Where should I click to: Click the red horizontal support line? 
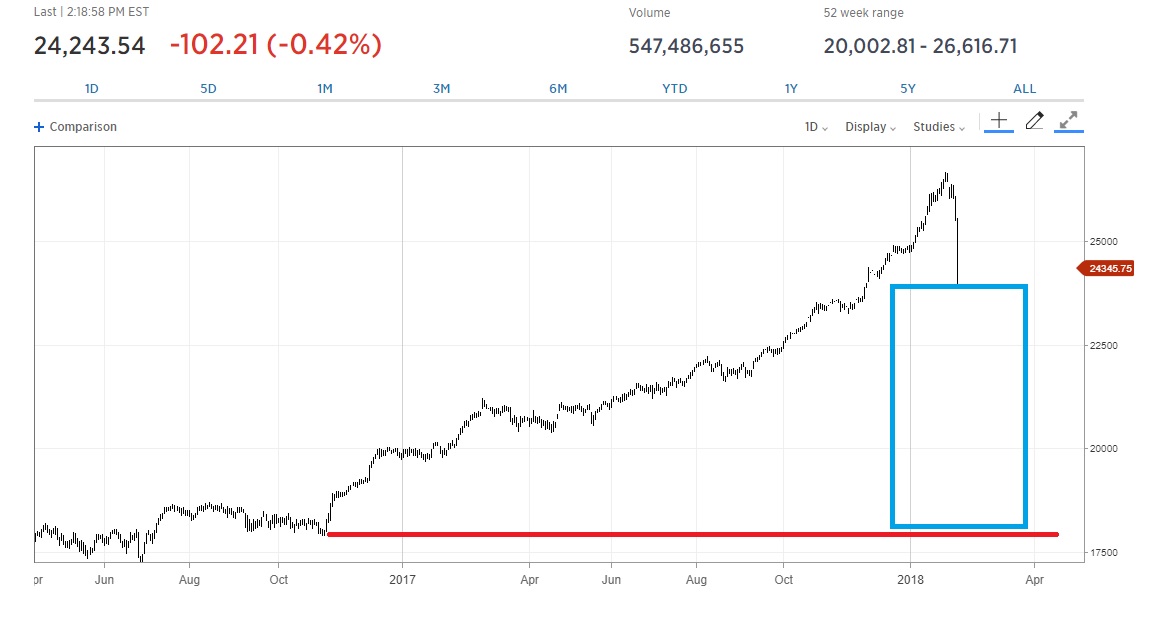690,534
